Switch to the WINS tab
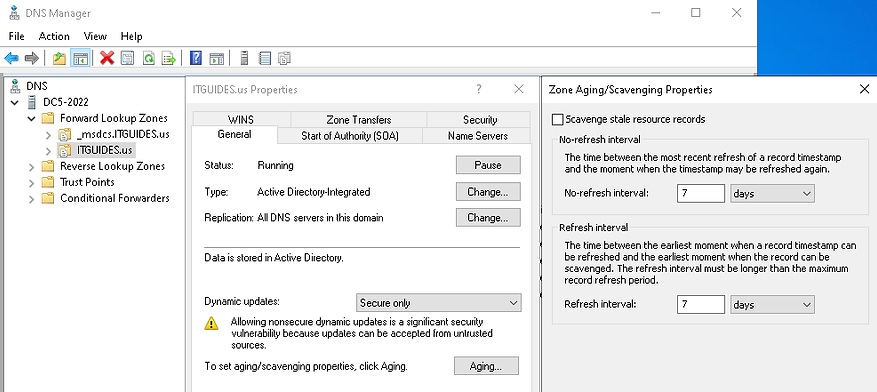877x392 pixels. point(241,120)
